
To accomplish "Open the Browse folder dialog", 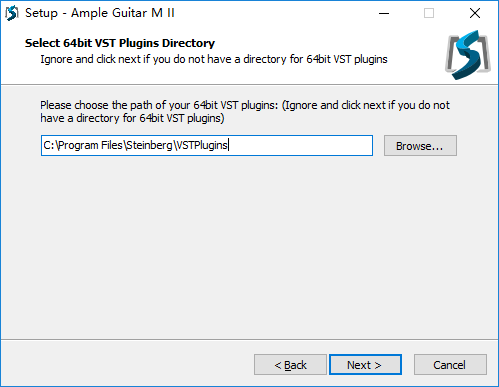I will pyautogui.click(x=420, y=146).
